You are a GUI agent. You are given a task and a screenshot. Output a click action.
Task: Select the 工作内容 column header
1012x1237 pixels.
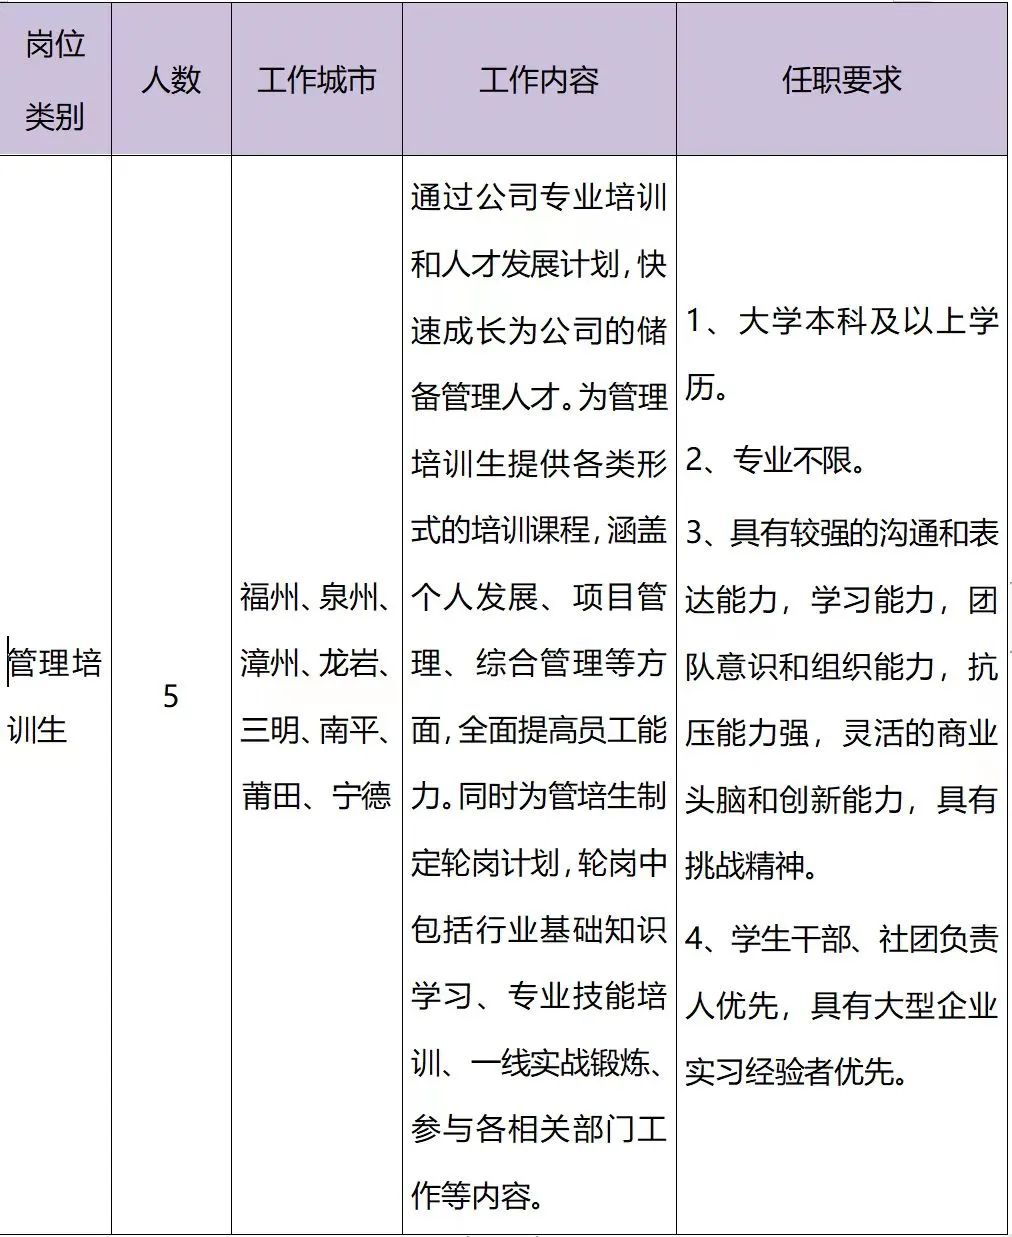pyautogui.click(x=539, y=80)
